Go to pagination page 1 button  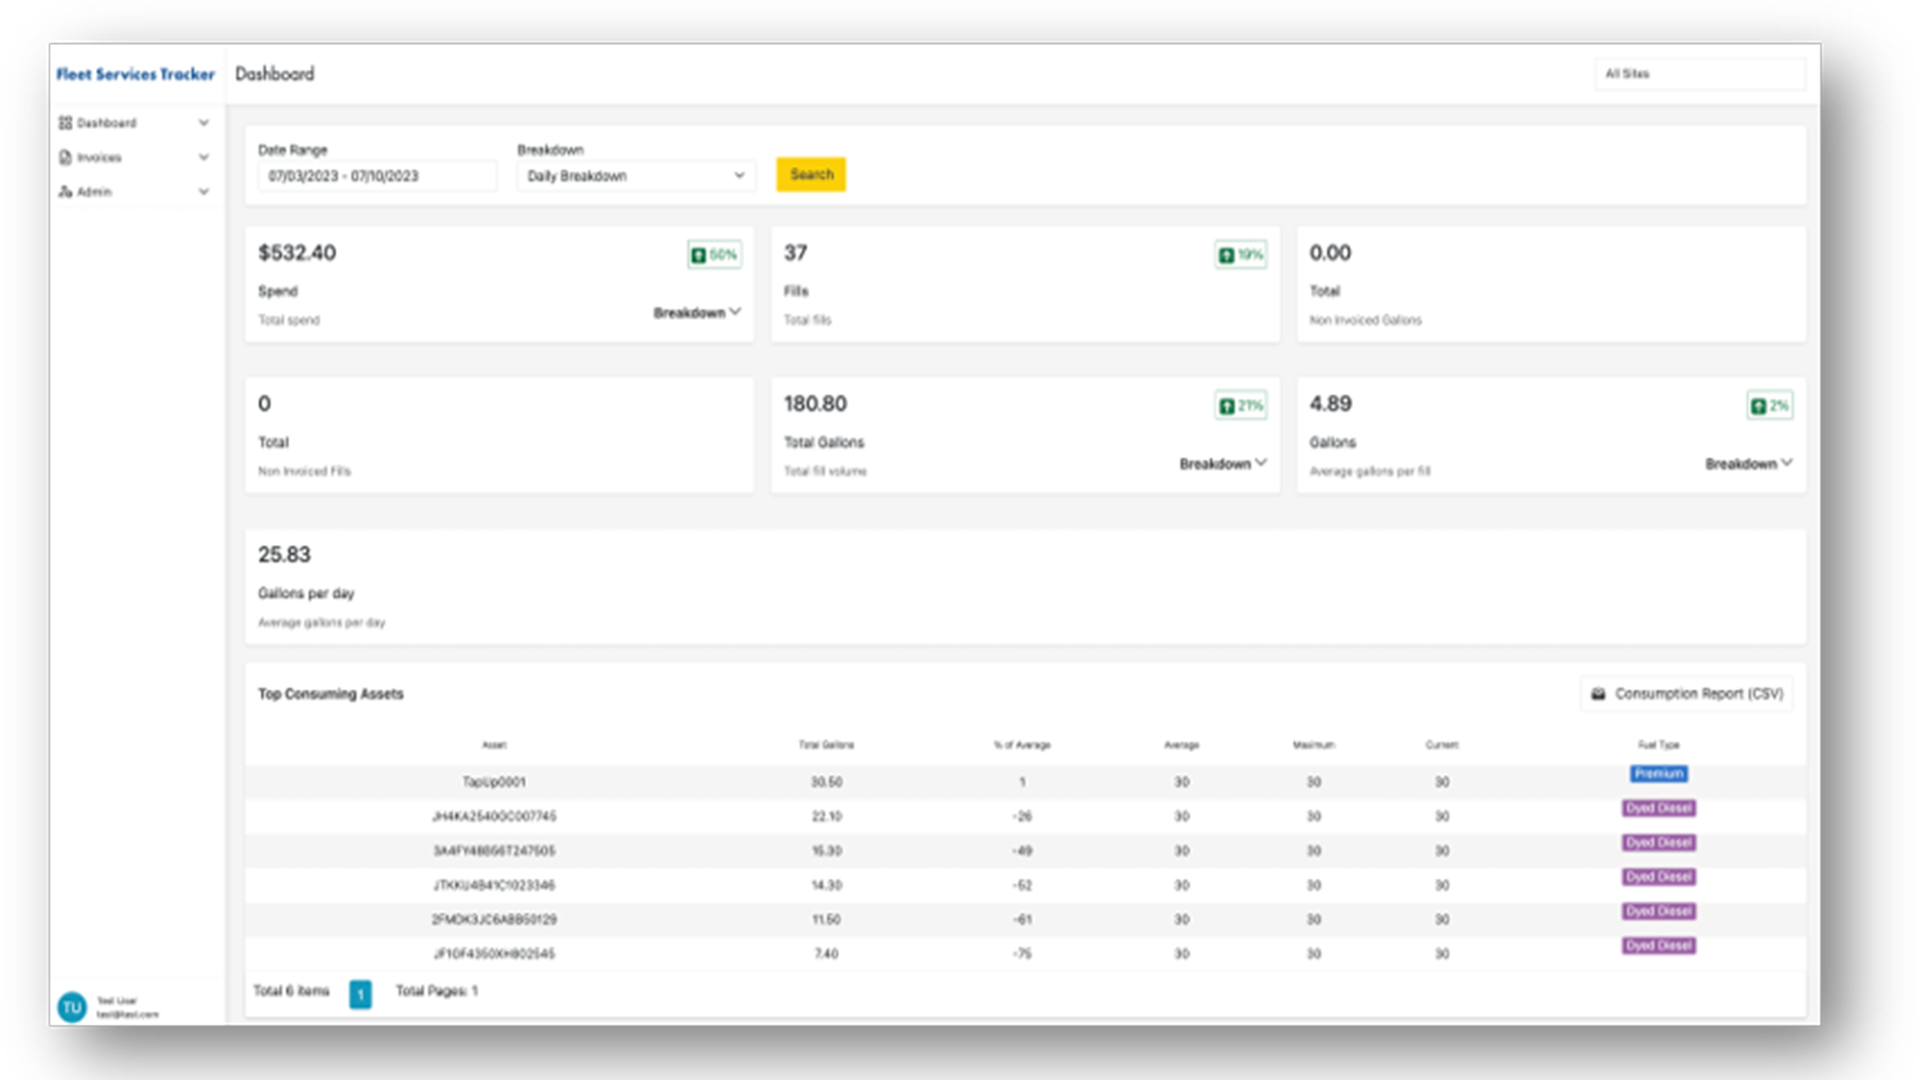point(360,993)
